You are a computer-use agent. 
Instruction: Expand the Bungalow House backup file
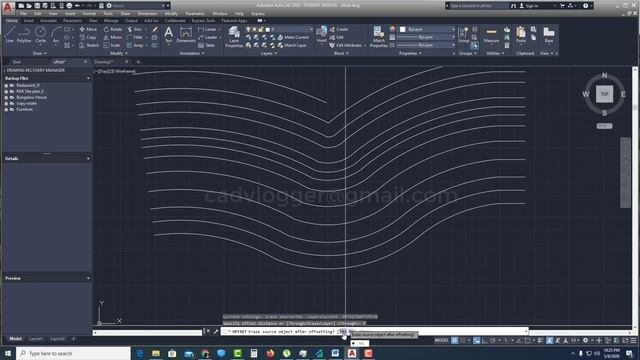click(6, 98)
